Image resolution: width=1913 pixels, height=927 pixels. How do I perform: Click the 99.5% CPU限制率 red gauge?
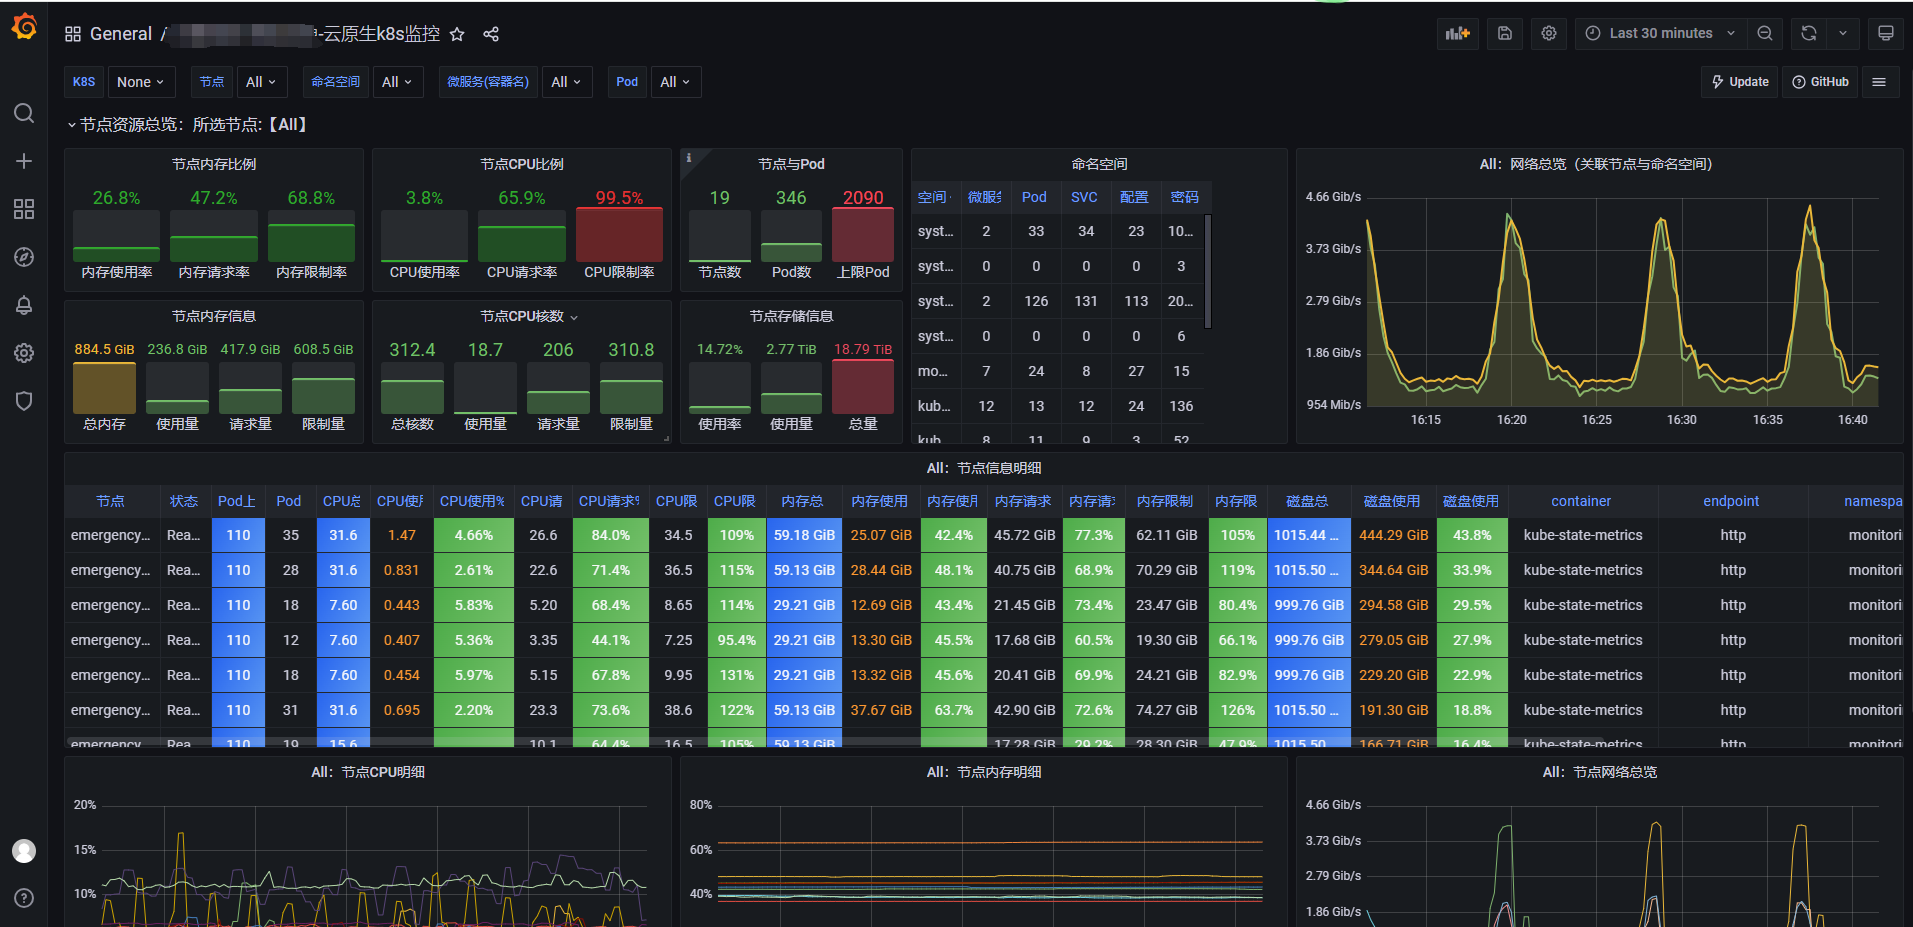click(x=619, y=234)
